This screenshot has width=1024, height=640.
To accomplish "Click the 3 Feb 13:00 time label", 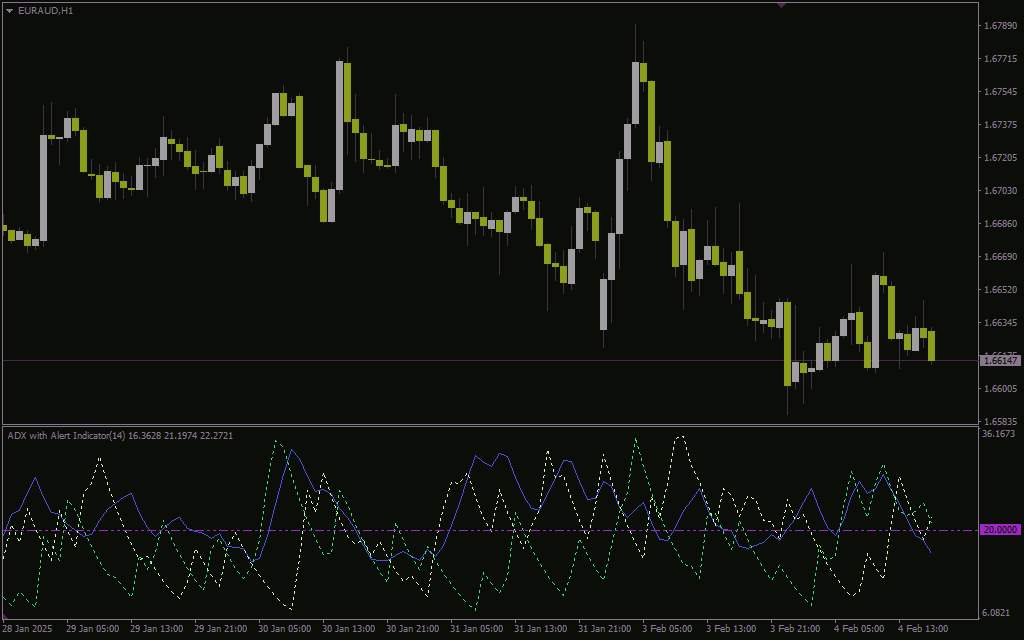I will [x=731, y=630].
